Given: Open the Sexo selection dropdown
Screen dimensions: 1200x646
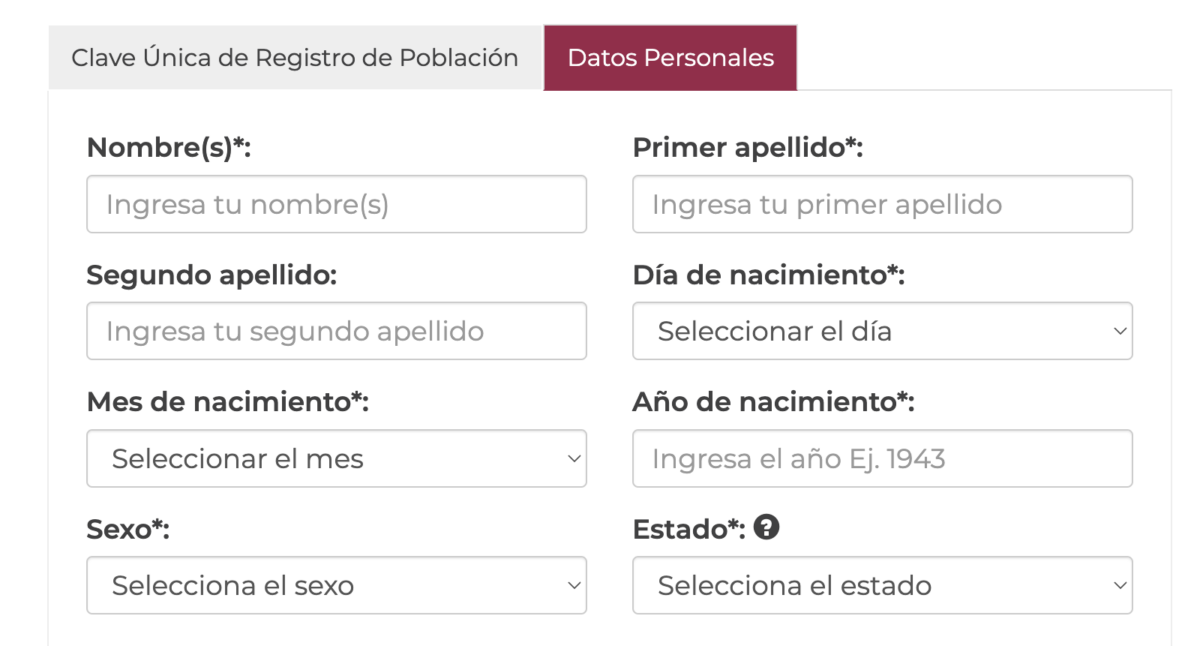Looking at the screenshot, I should pos(336,585).
